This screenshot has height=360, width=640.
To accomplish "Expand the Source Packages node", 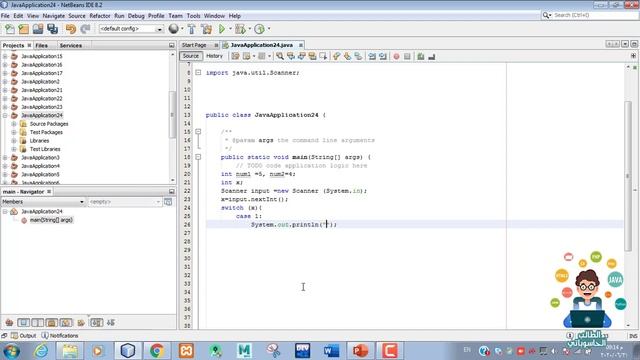I will click(13, 124).
